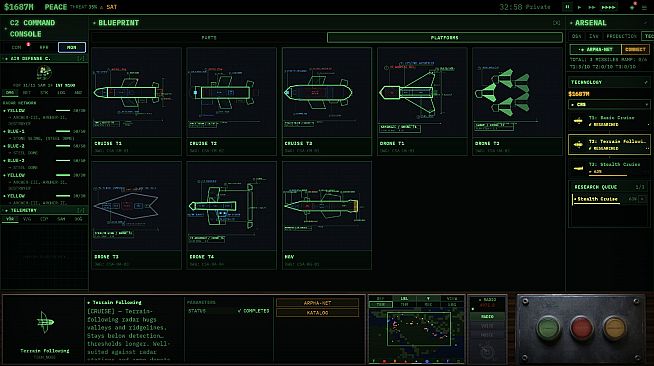654x366 pixels.
Task: Toggle LBL labels on the minimap
Action: click(404, 298)
